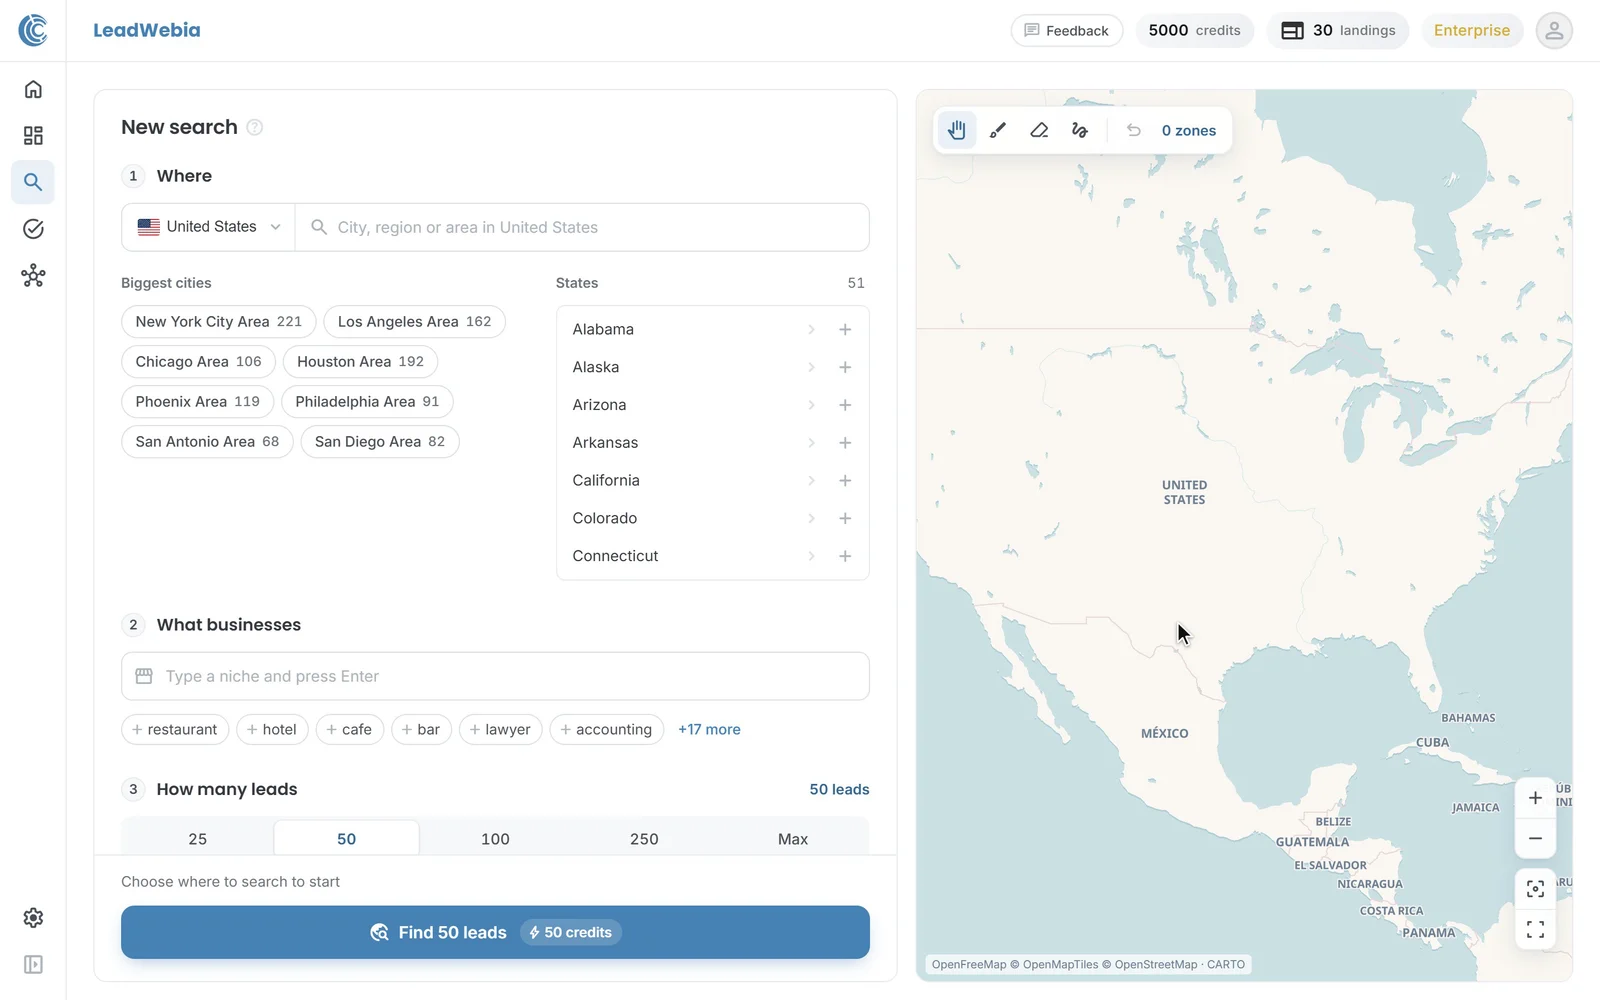This screenshot has width=1600, height=1000.
Task: Select the 250 leads option
Action: point(644,838)
